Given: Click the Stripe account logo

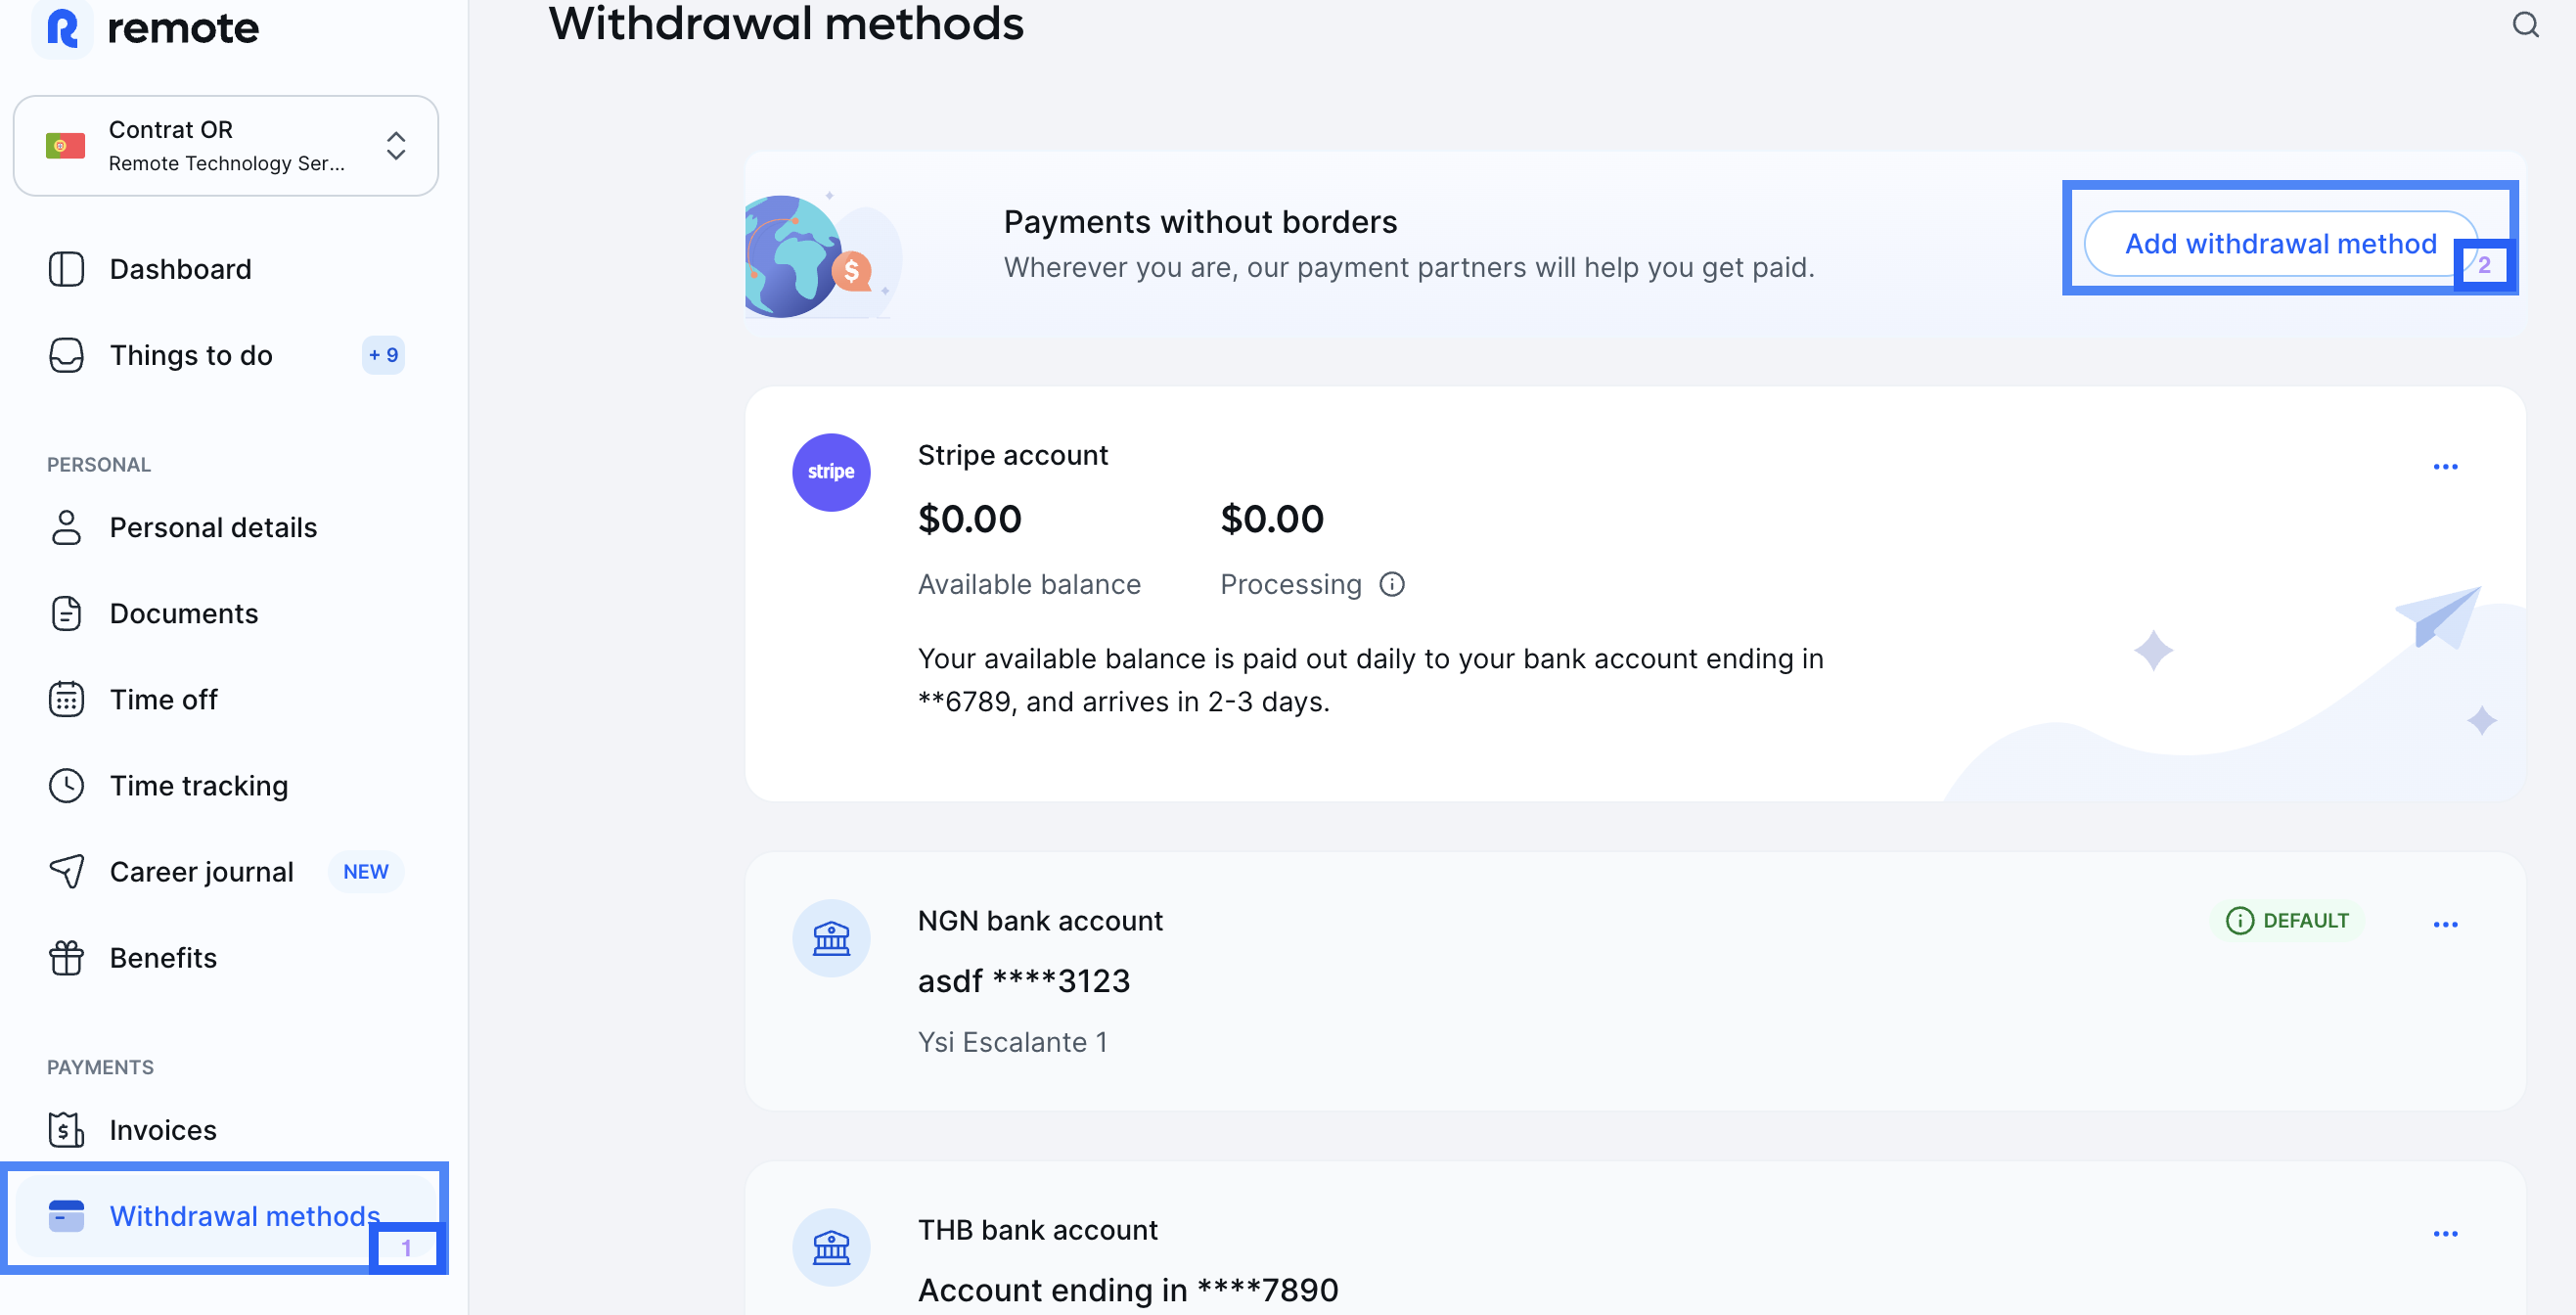Looking at the screenshot, I should tap(831, 471).
